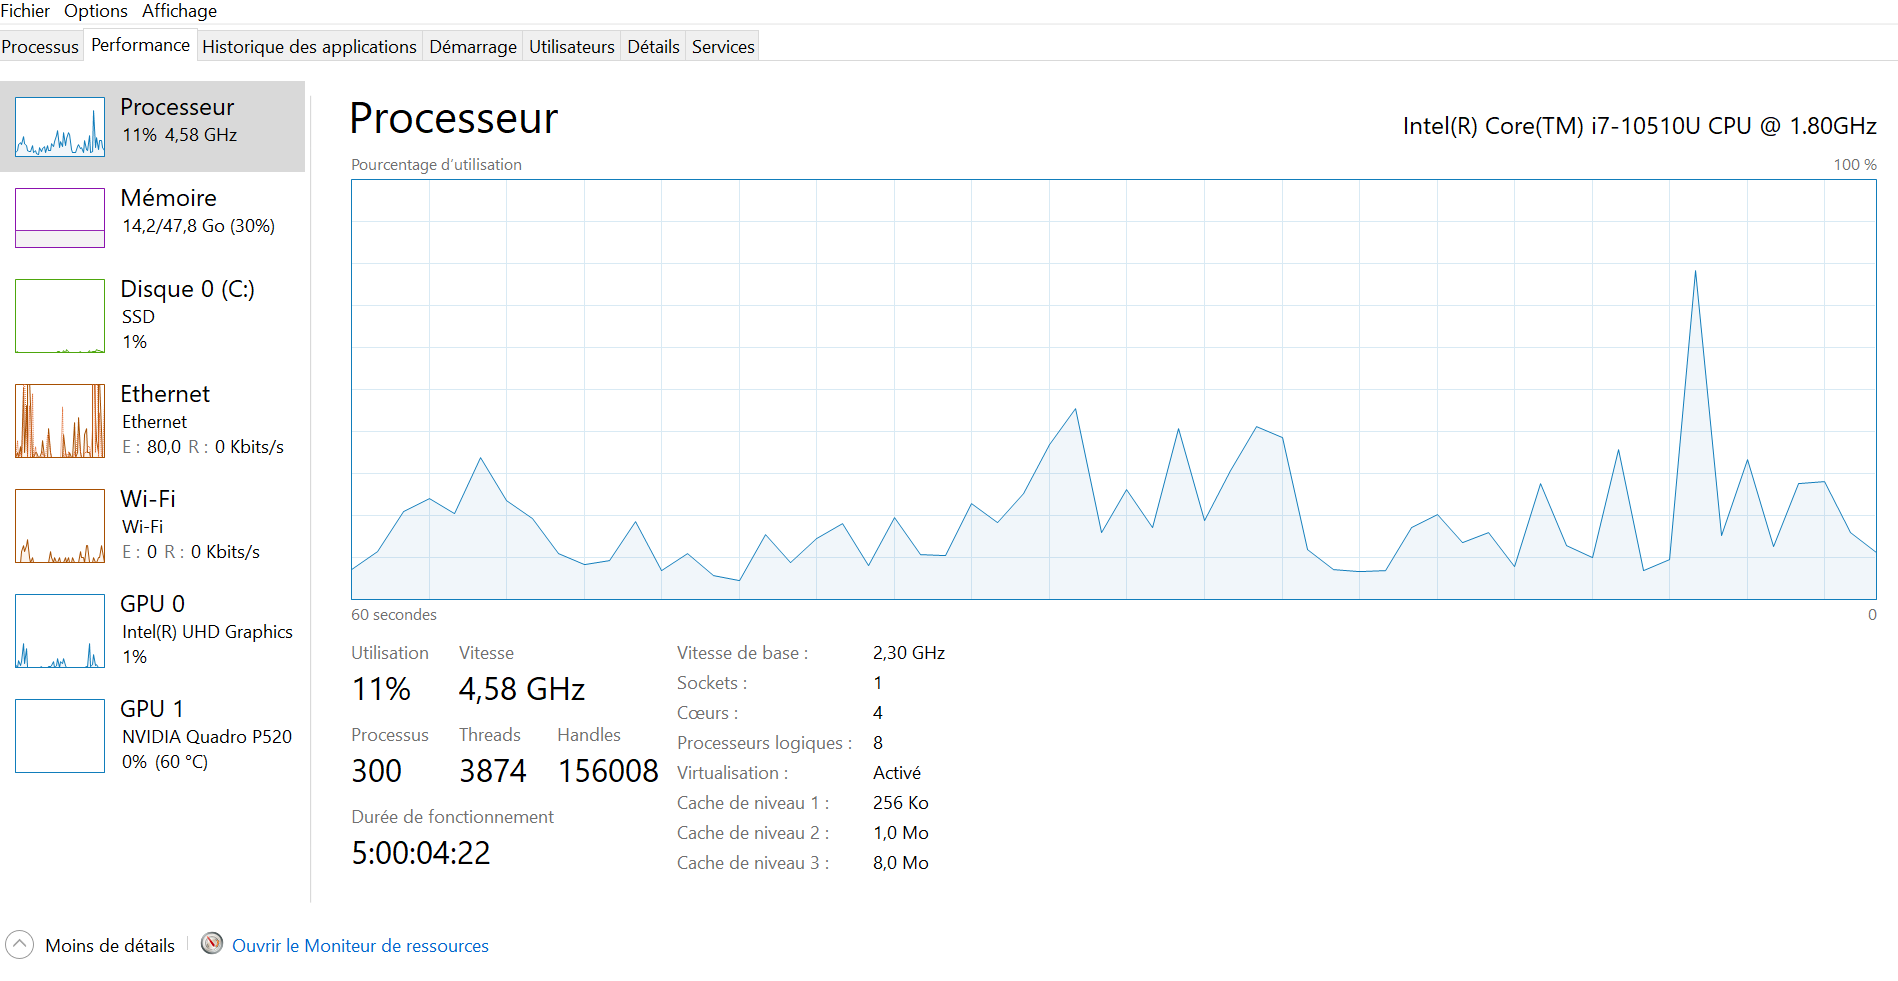Click the Threads count 3874
This screenshot has height=981, width=1898.
pos(492,771)
